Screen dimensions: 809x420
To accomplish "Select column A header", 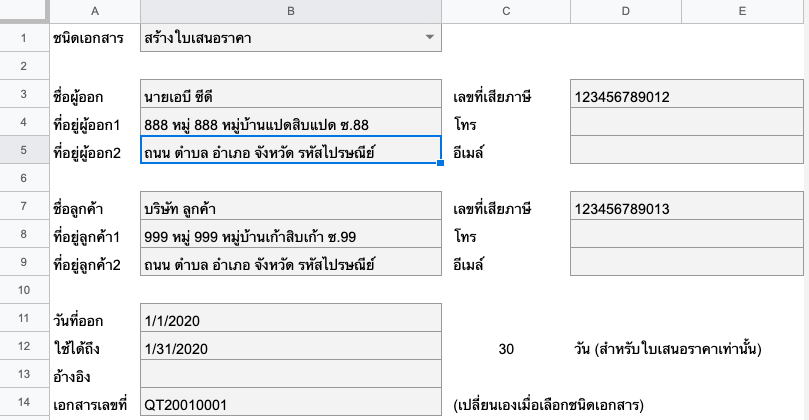I will click(95, 11).
